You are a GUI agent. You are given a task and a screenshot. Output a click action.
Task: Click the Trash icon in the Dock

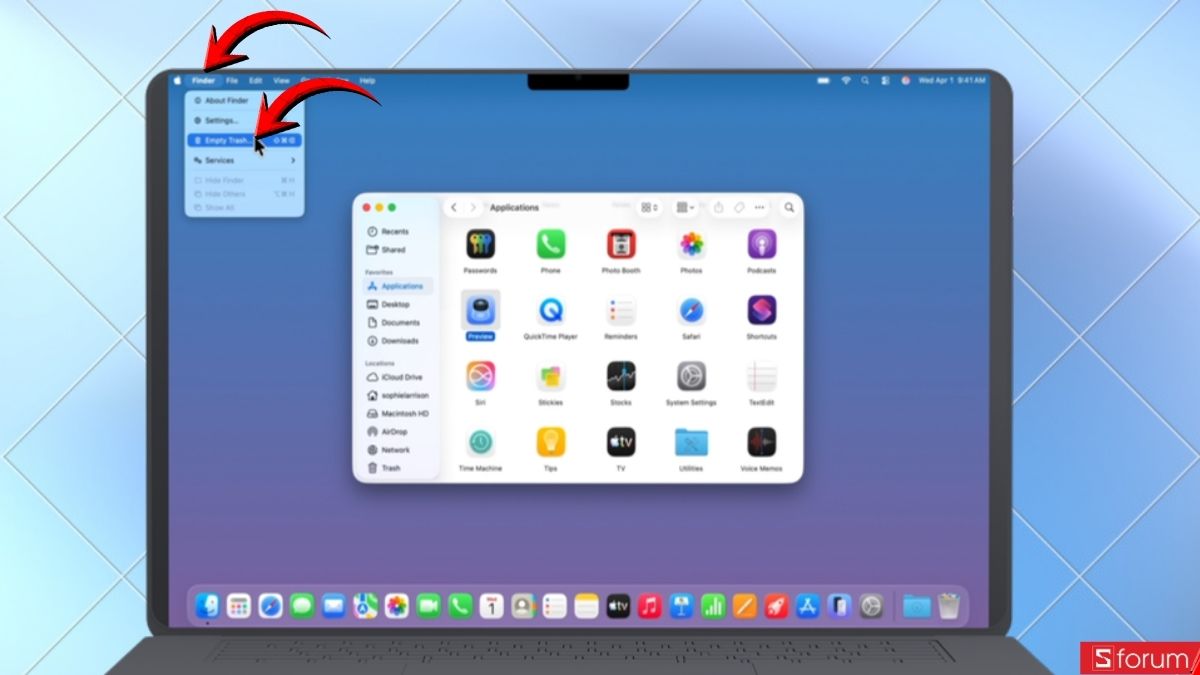948,605
